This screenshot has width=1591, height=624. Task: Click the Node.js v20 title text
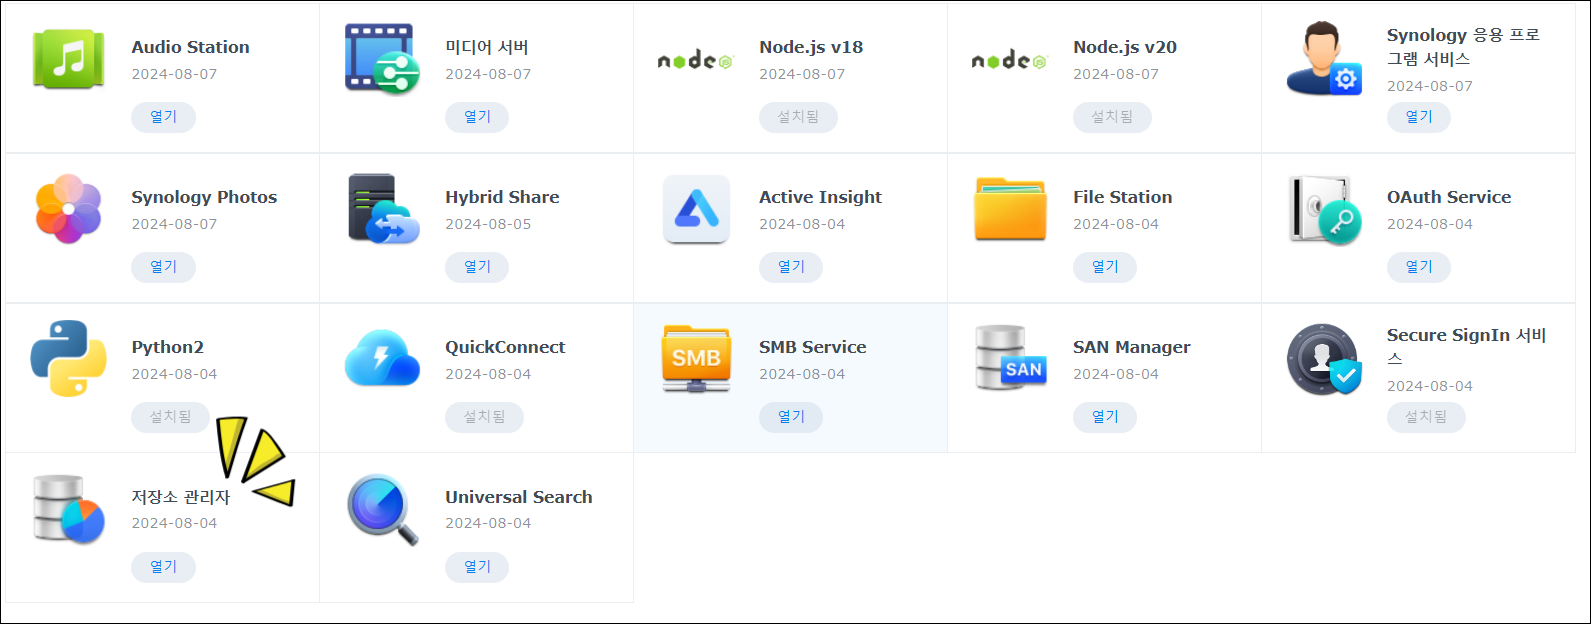(1125, 47)
